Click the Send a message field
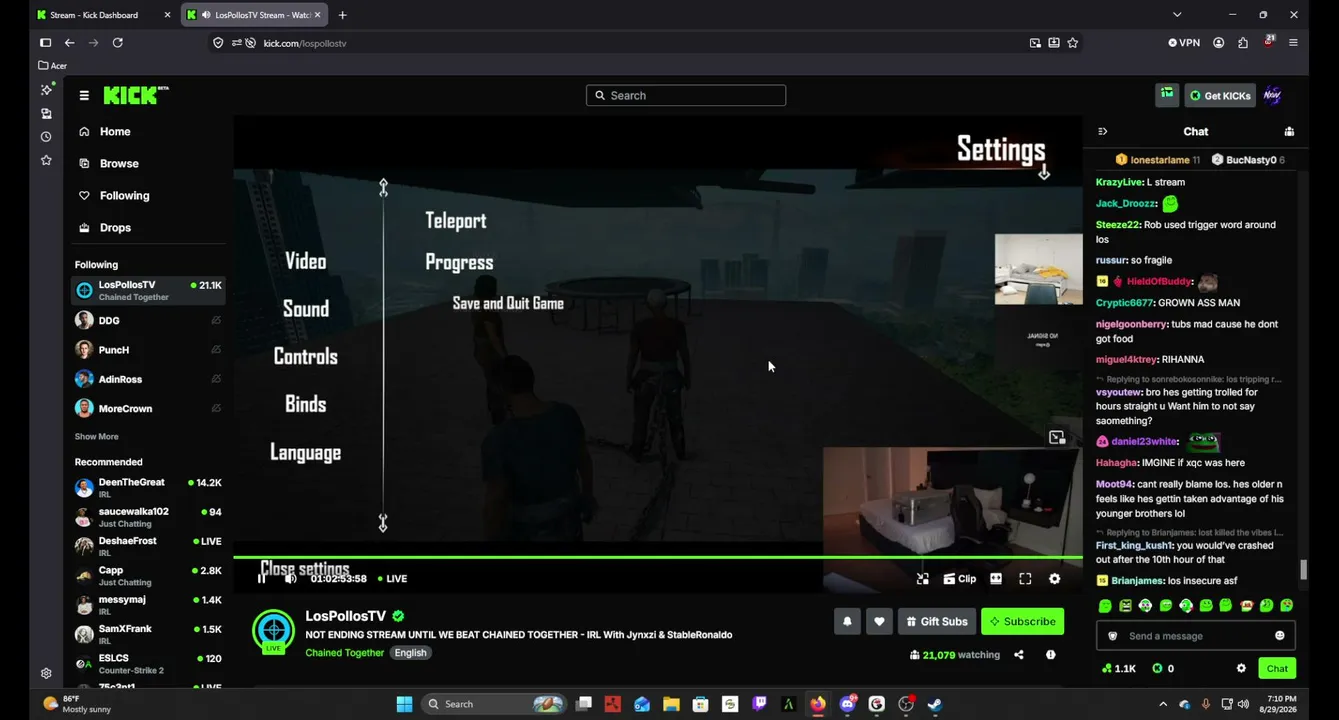This screenshot has width=1339, height=720. (1196, 636)
